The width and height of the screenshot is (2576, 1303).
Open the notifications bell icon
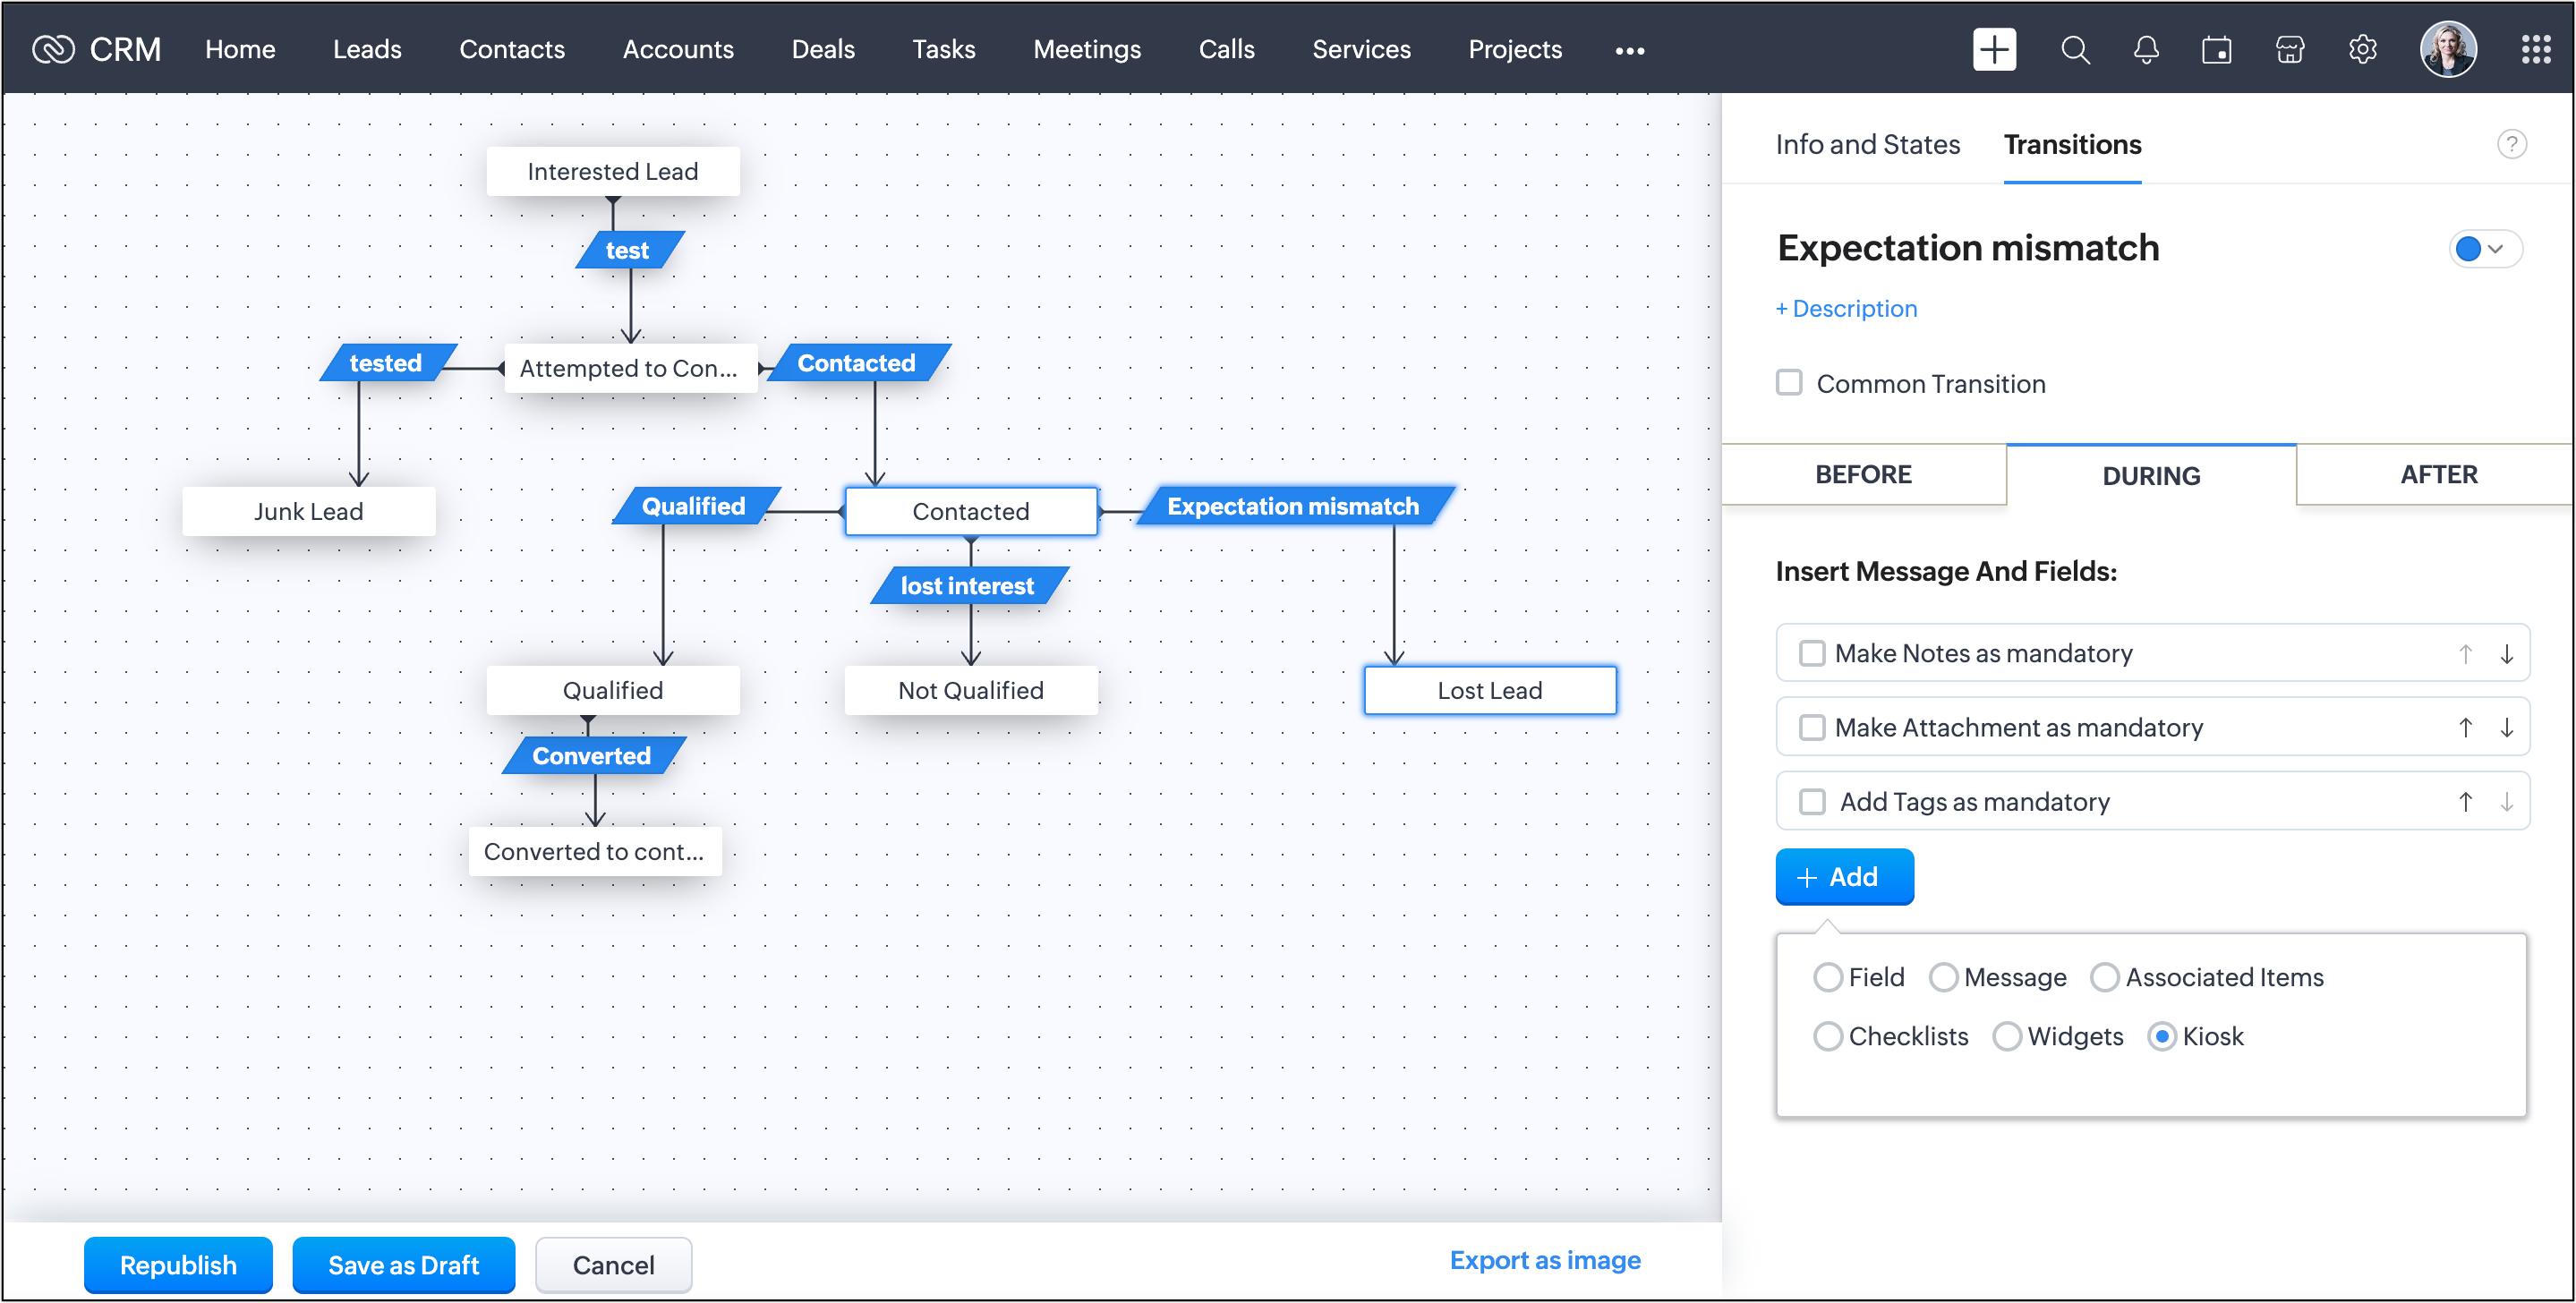click(x=2146, y=50)
